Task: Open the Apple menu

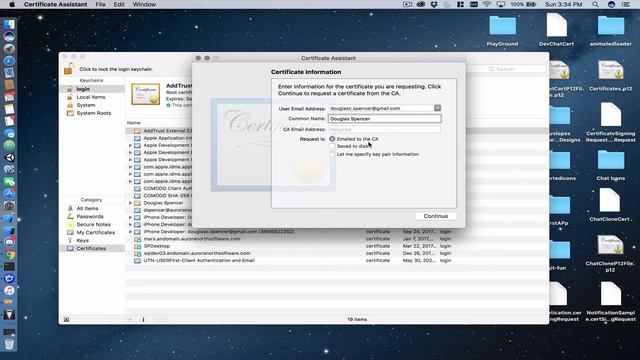Action: 12,4
